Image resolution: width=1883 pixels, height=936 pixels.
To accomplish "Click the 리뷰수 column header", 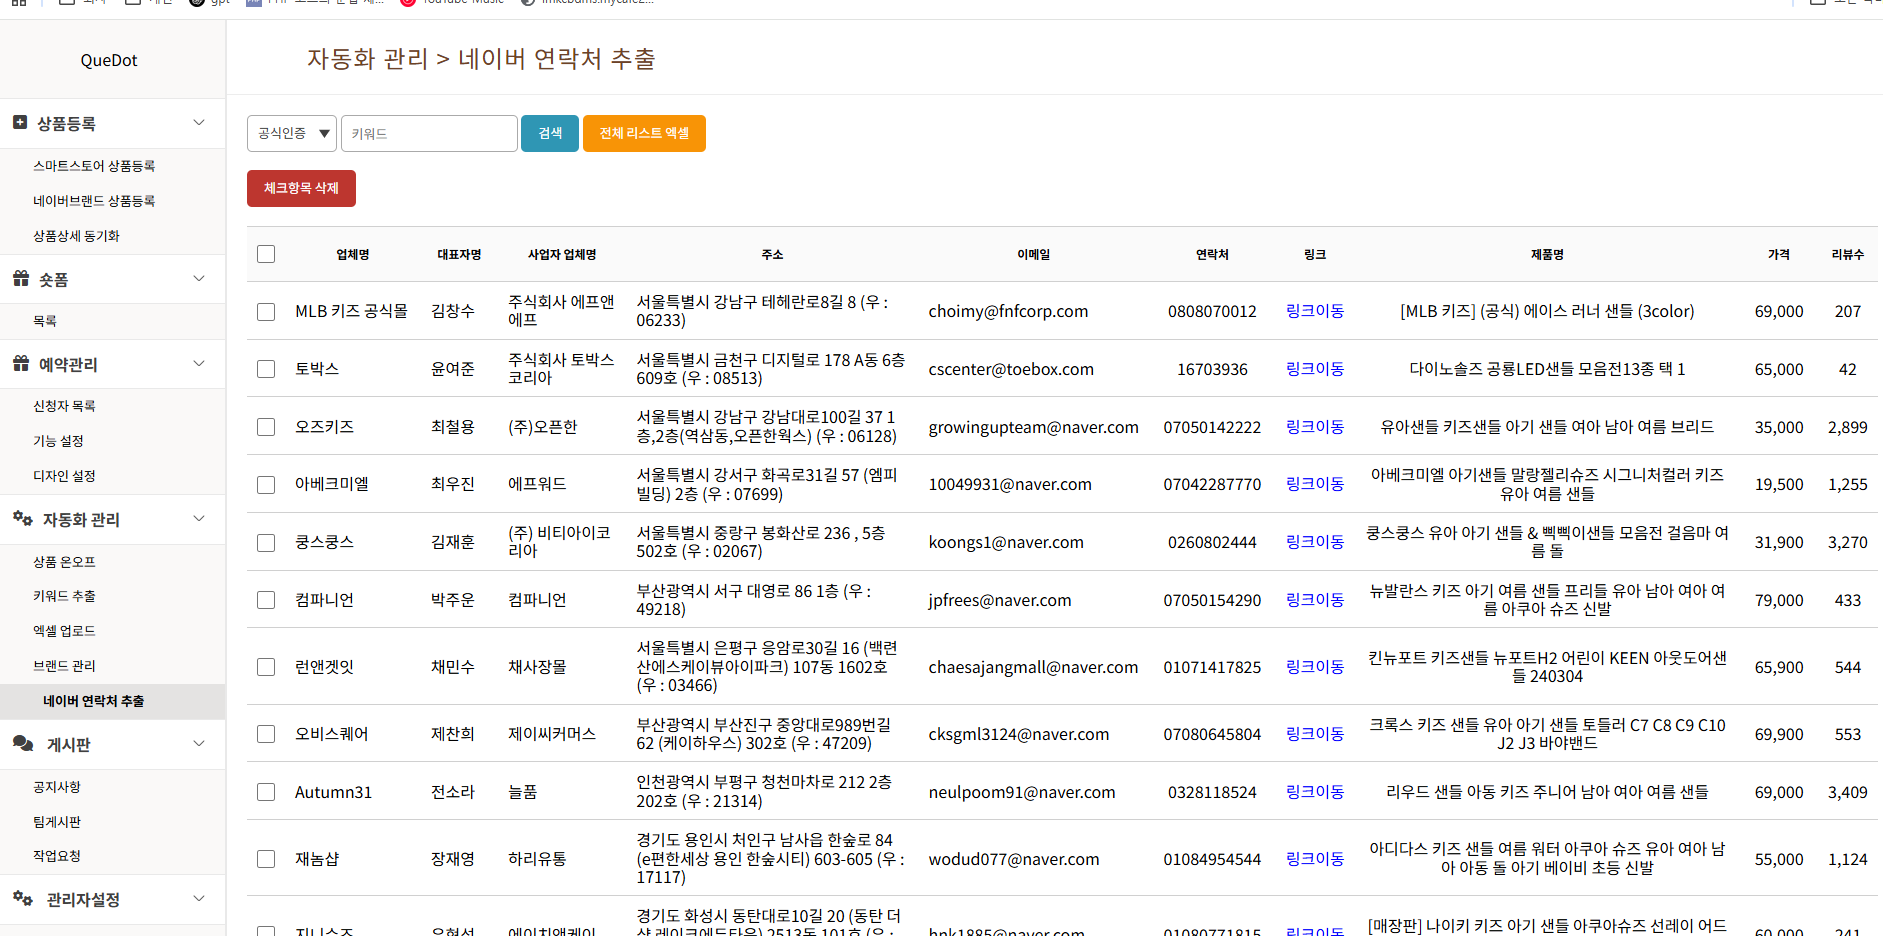I will pos(1847,254).
